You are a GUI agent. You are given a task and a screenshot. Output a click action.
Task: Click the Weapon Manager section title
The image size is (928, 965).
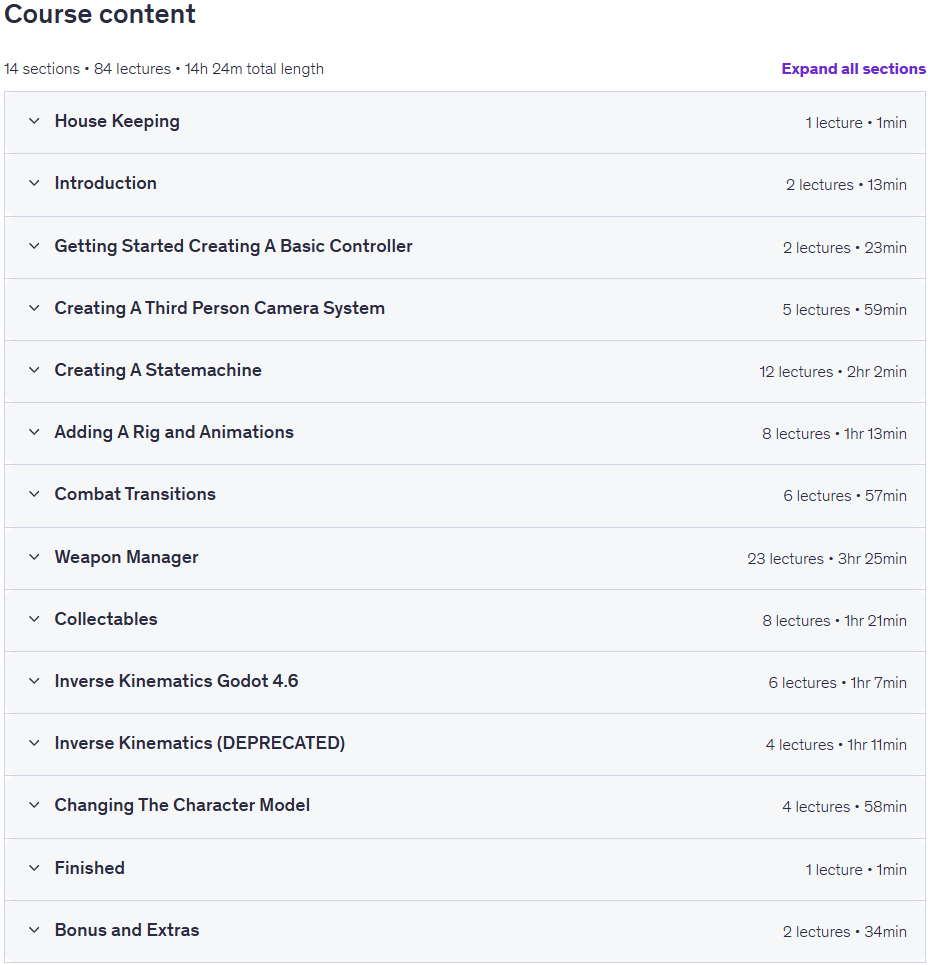[x=127, y=558]
